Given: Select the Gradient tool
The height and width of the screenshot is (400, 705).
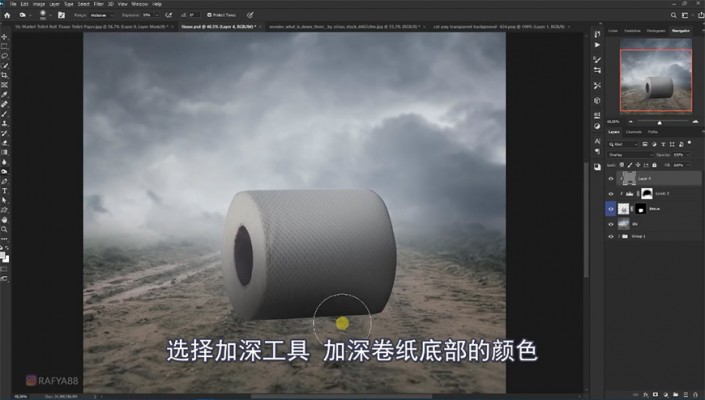Looking at the screenshot, I should click(x=4, y=152).
